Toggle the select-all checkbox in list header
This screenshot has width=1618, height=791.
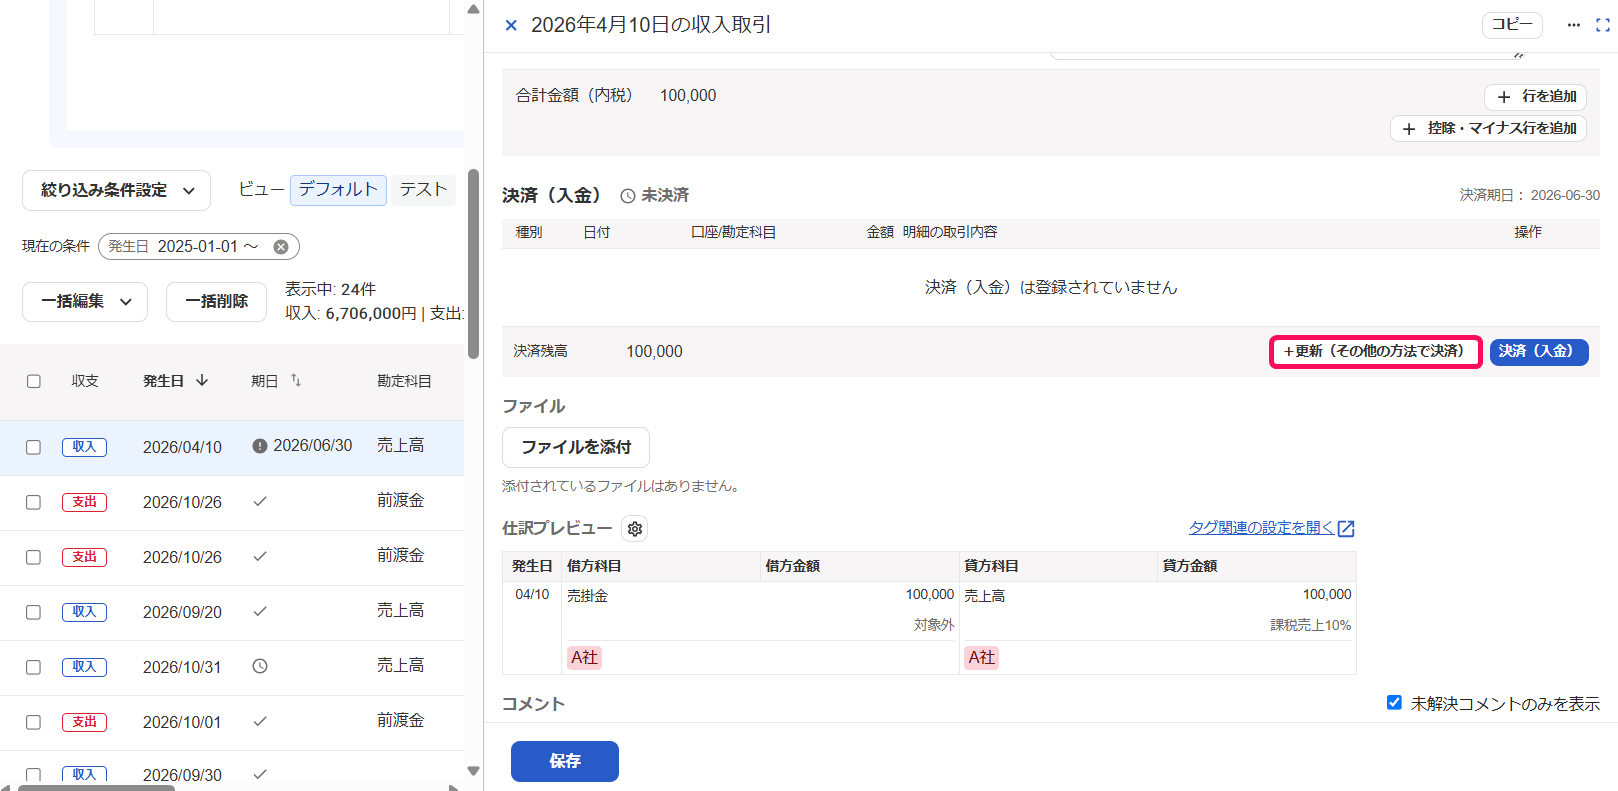[34, 381]
